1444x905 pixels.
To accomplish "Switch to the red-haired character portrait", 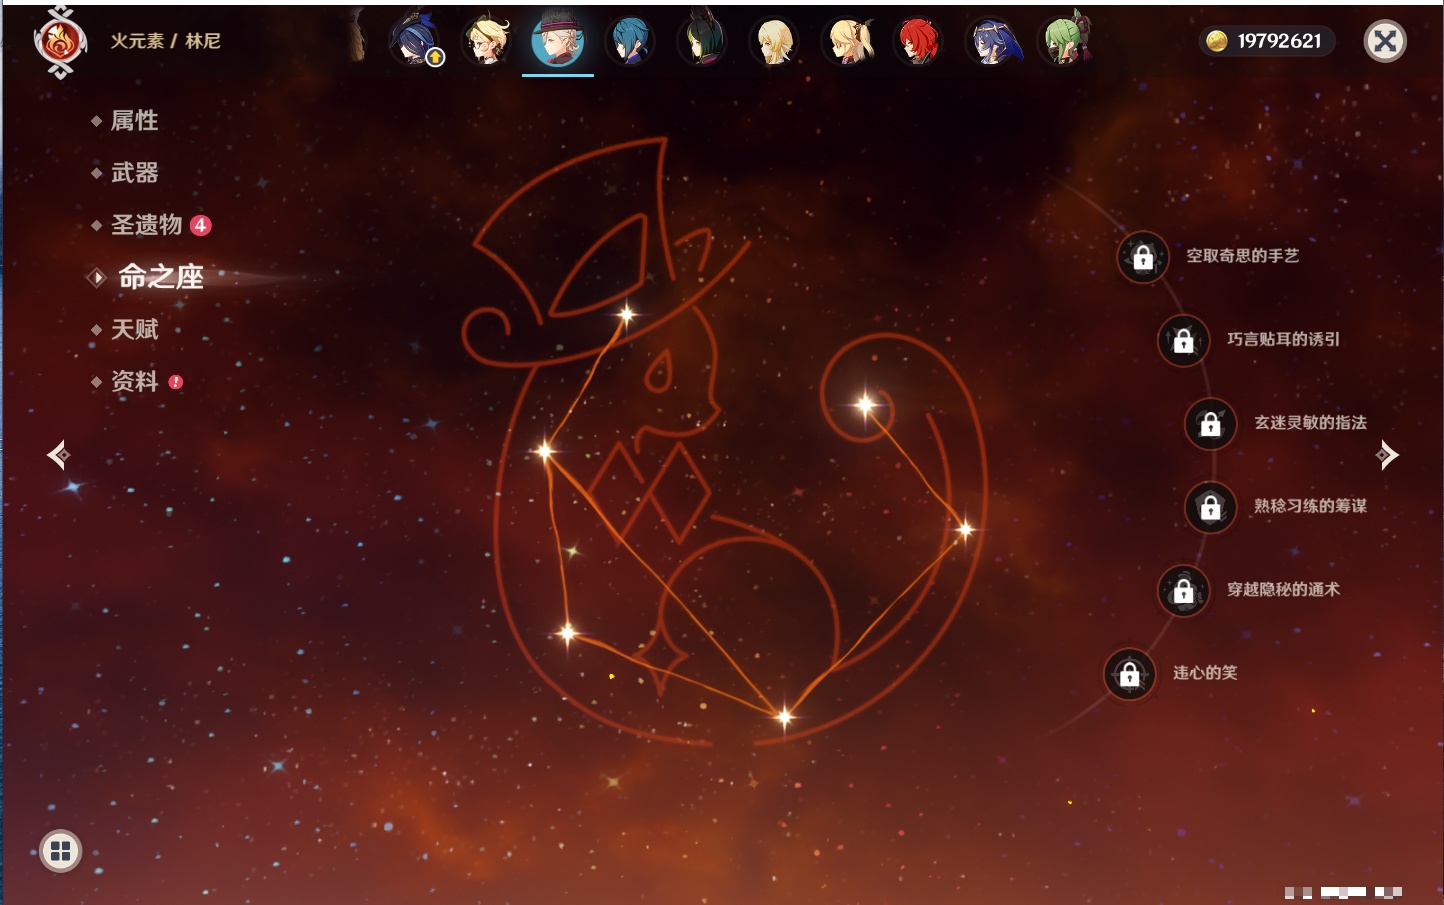I will pos(919,41).
